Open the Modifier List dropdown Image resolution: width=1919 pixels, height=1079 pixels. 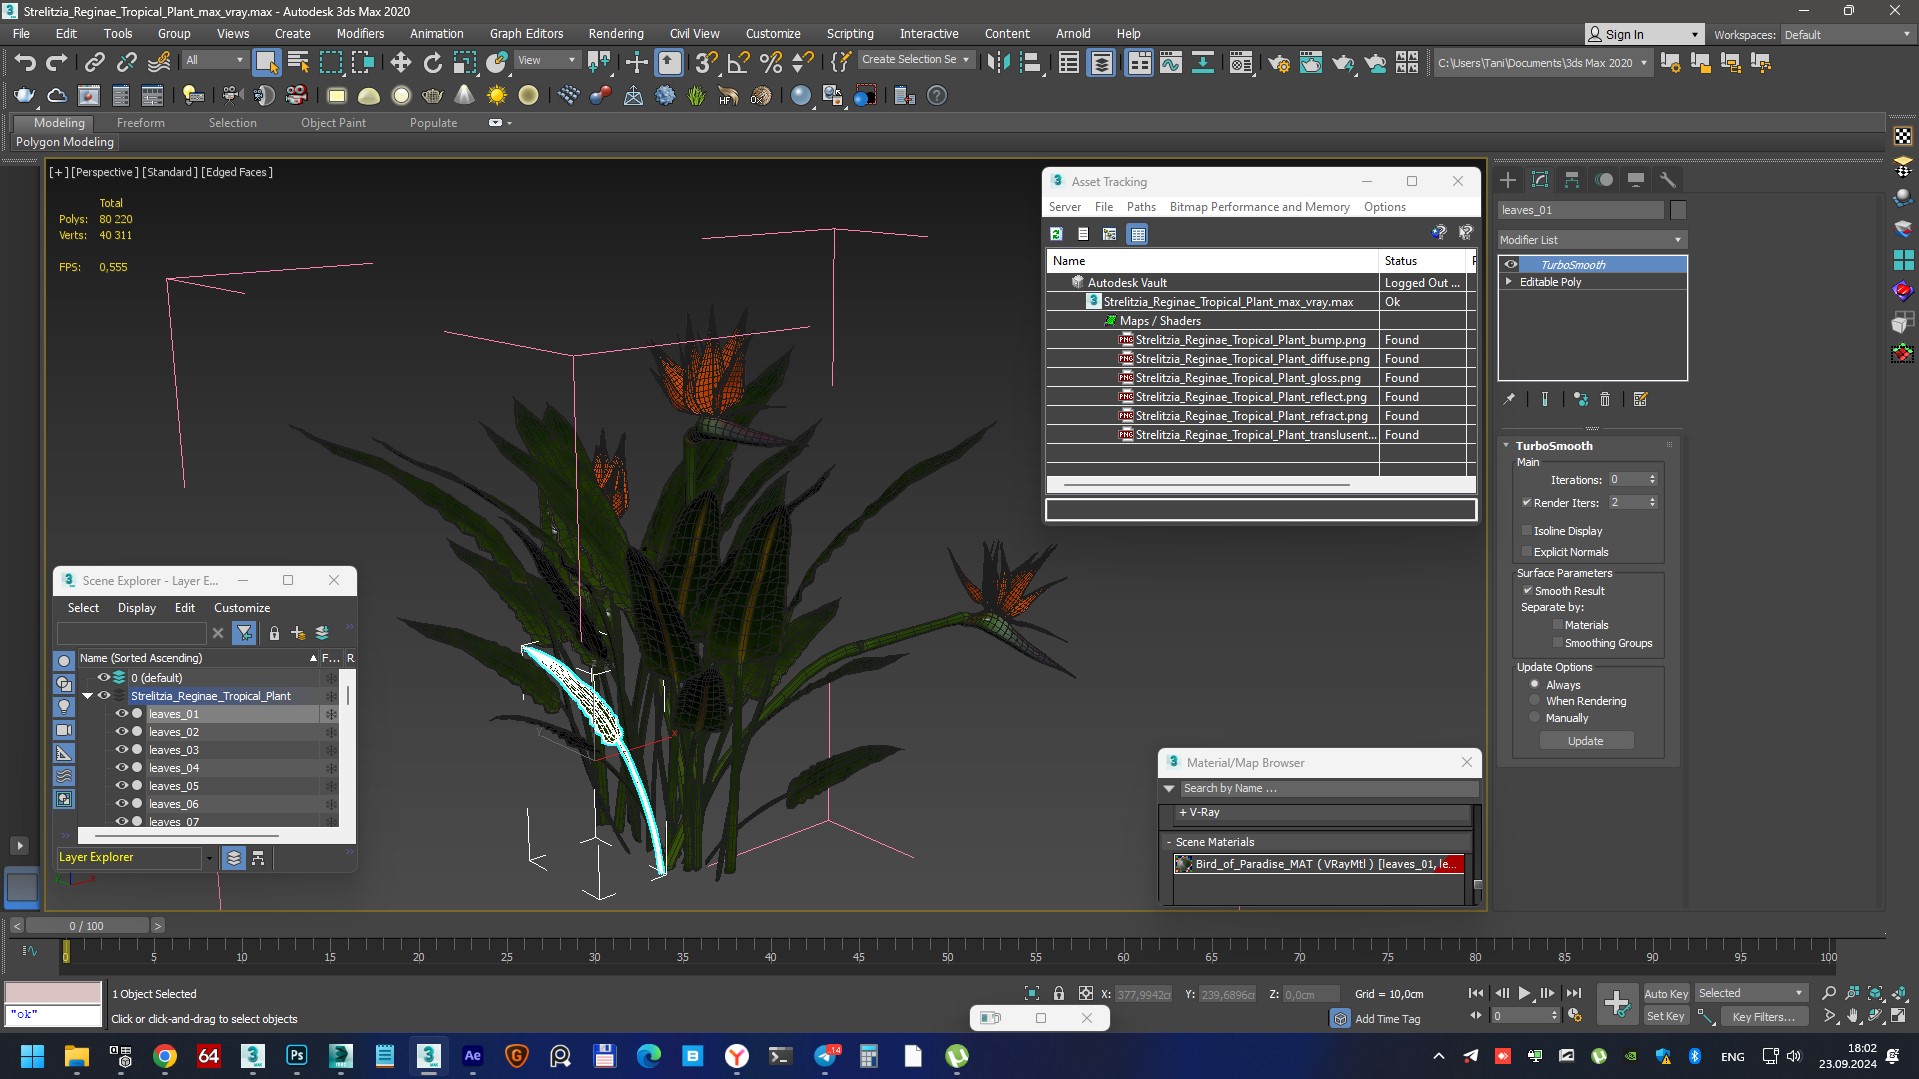pyautogui.click(x=1592, y=240)
